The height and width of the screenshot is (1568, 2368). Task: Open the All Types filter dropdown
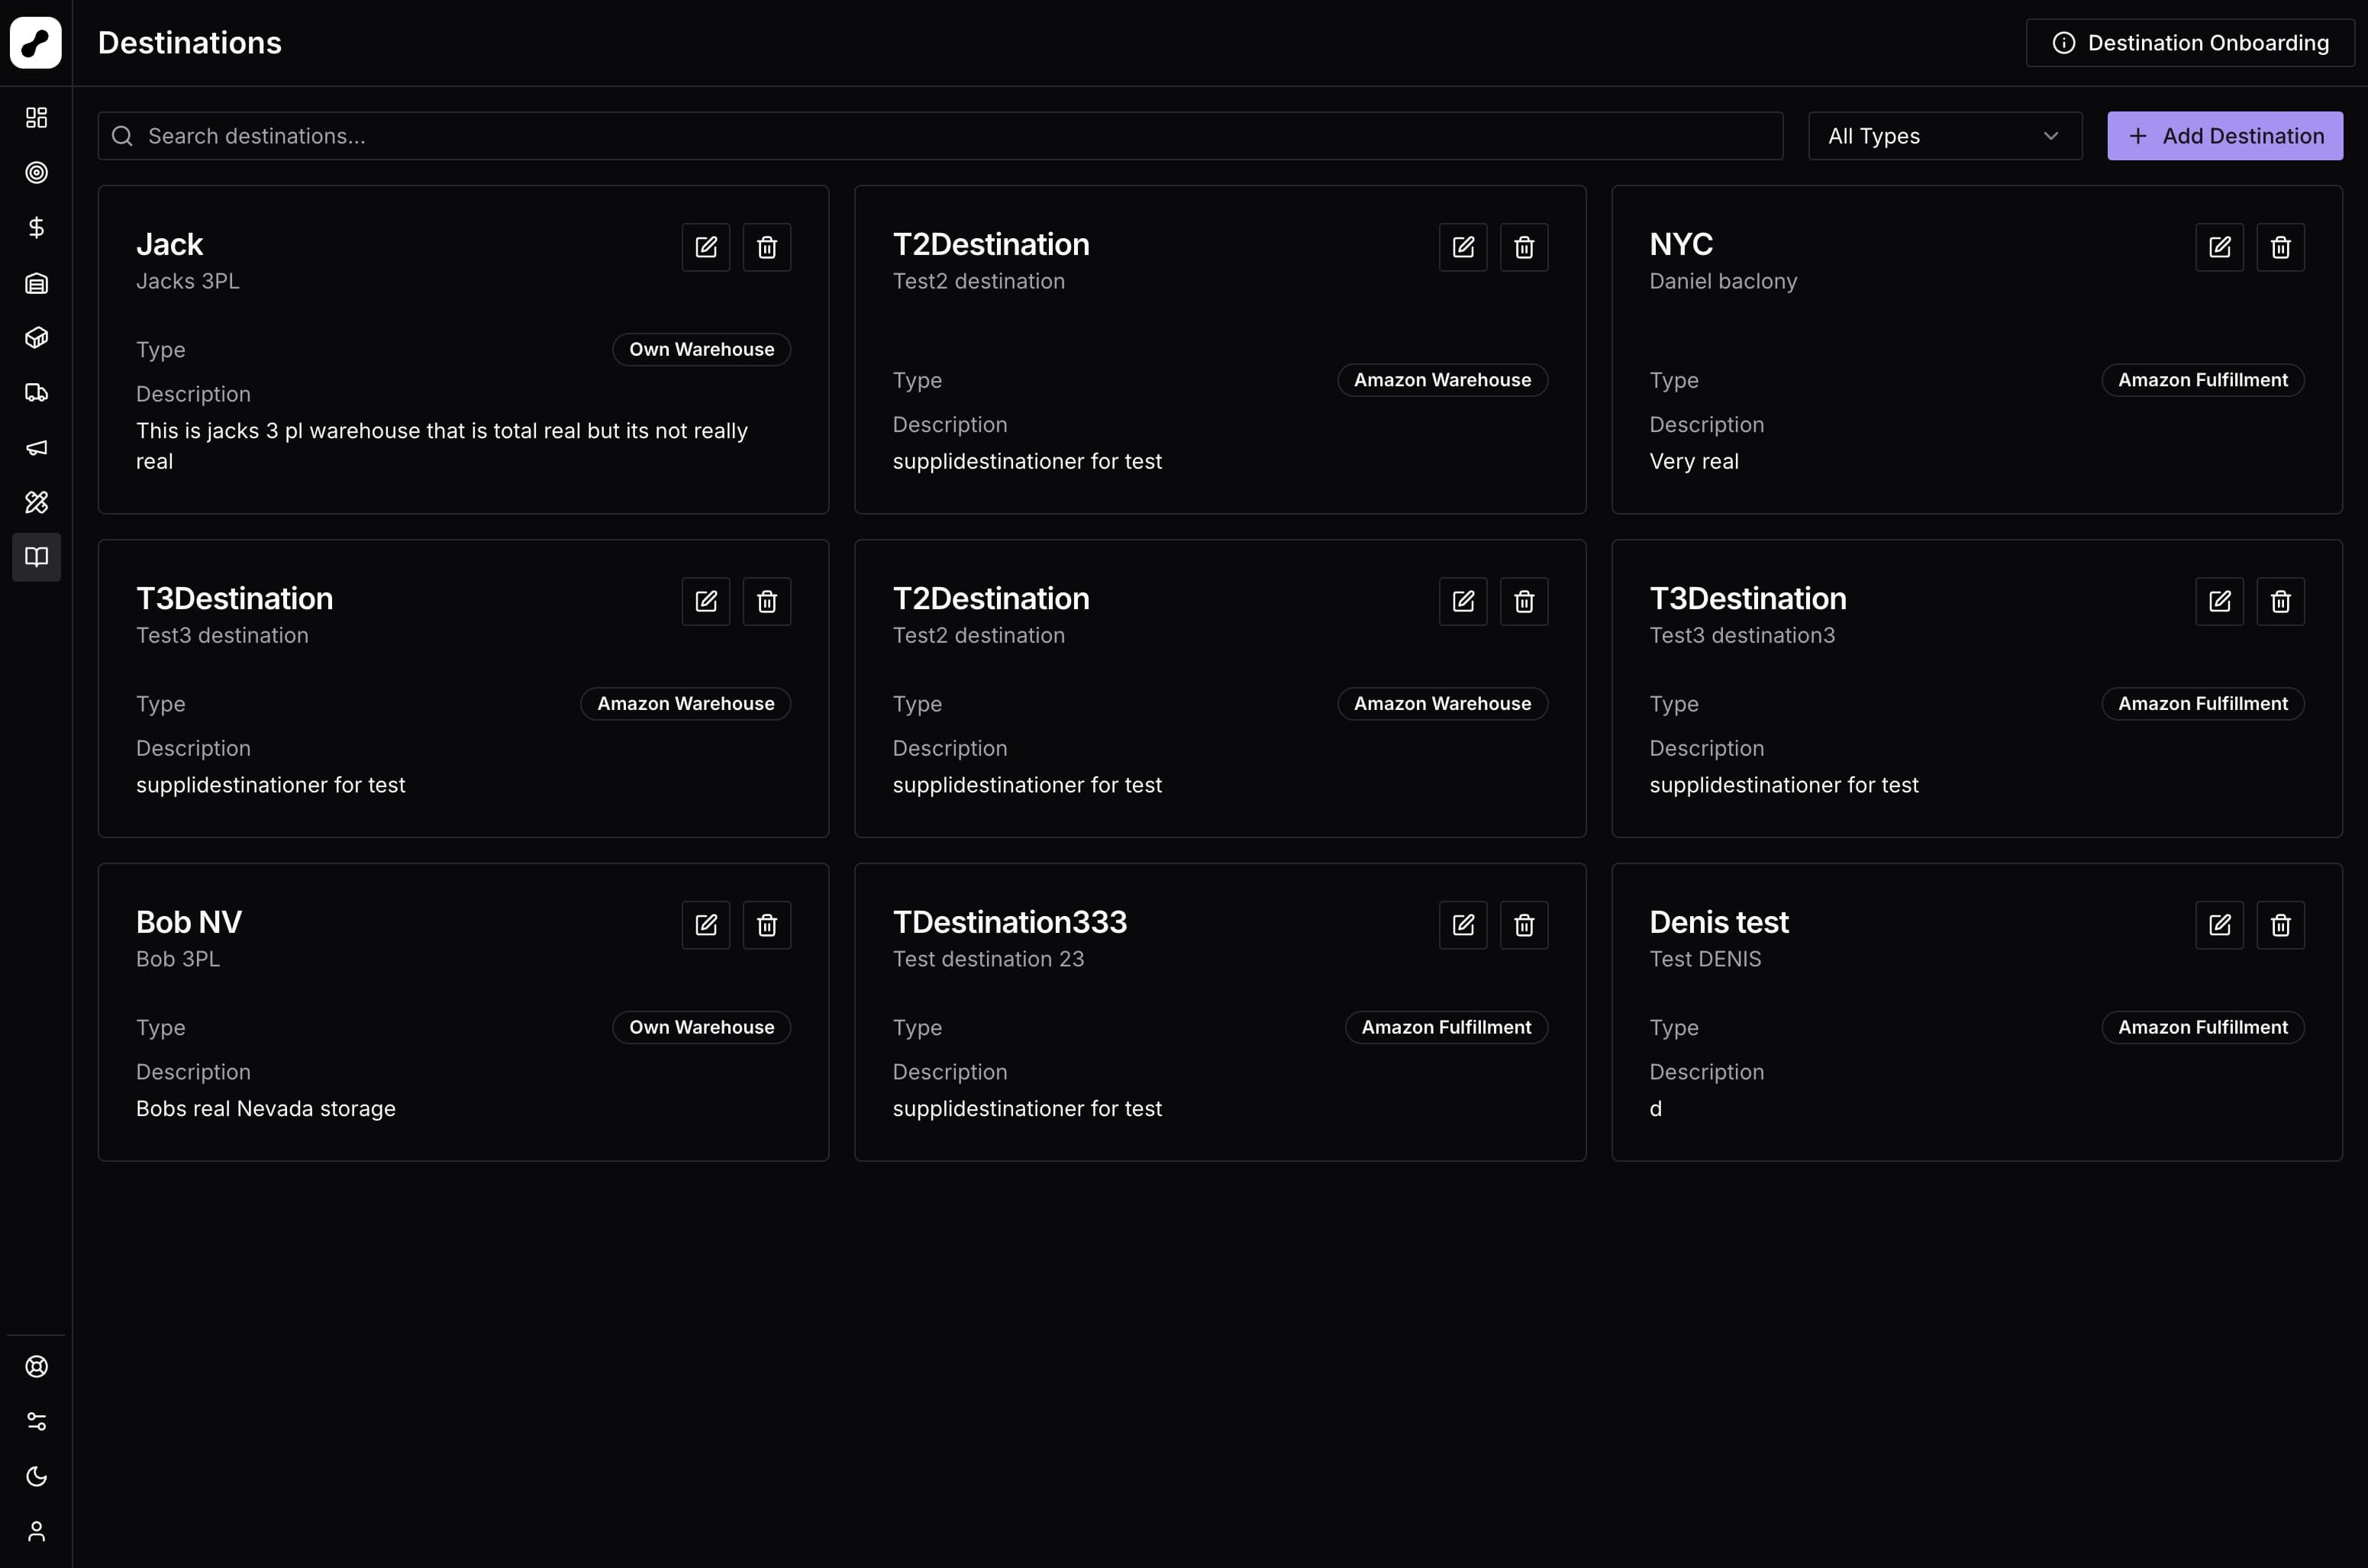point(1945,136)
